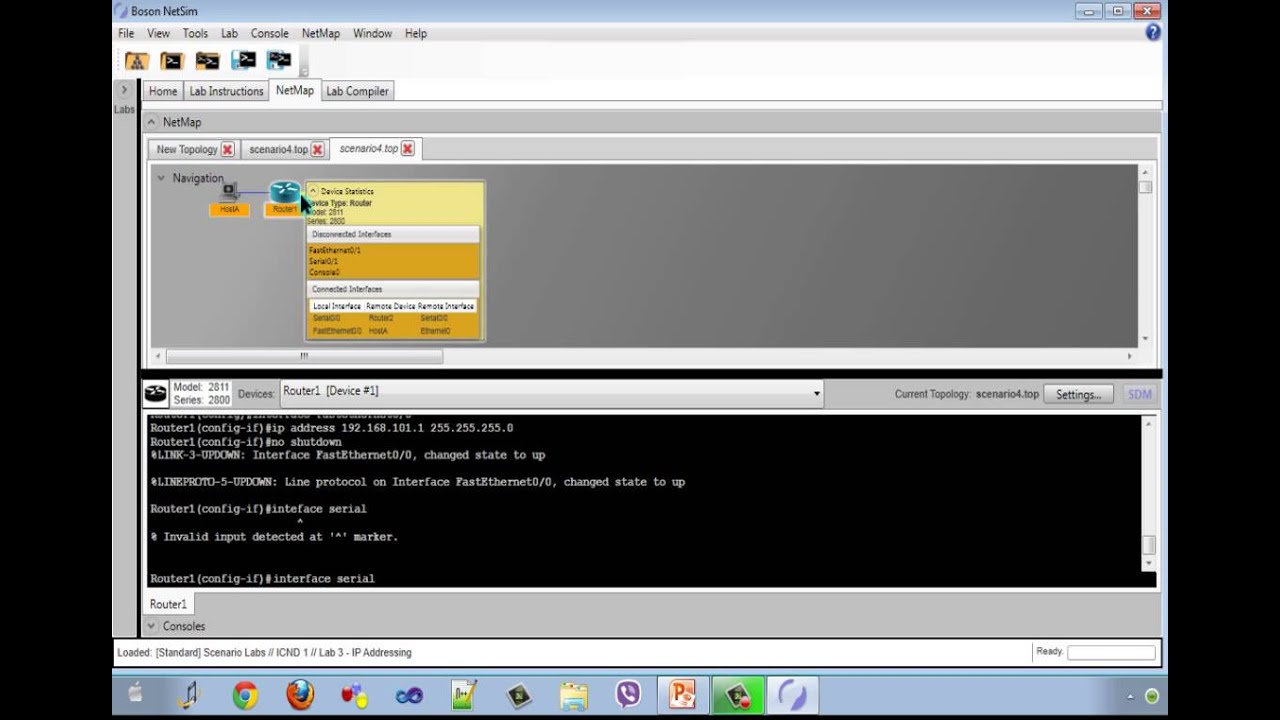This screenshot has height=720, width=1280.
Task: Open the Lab menu
Action: pos(229,33)
